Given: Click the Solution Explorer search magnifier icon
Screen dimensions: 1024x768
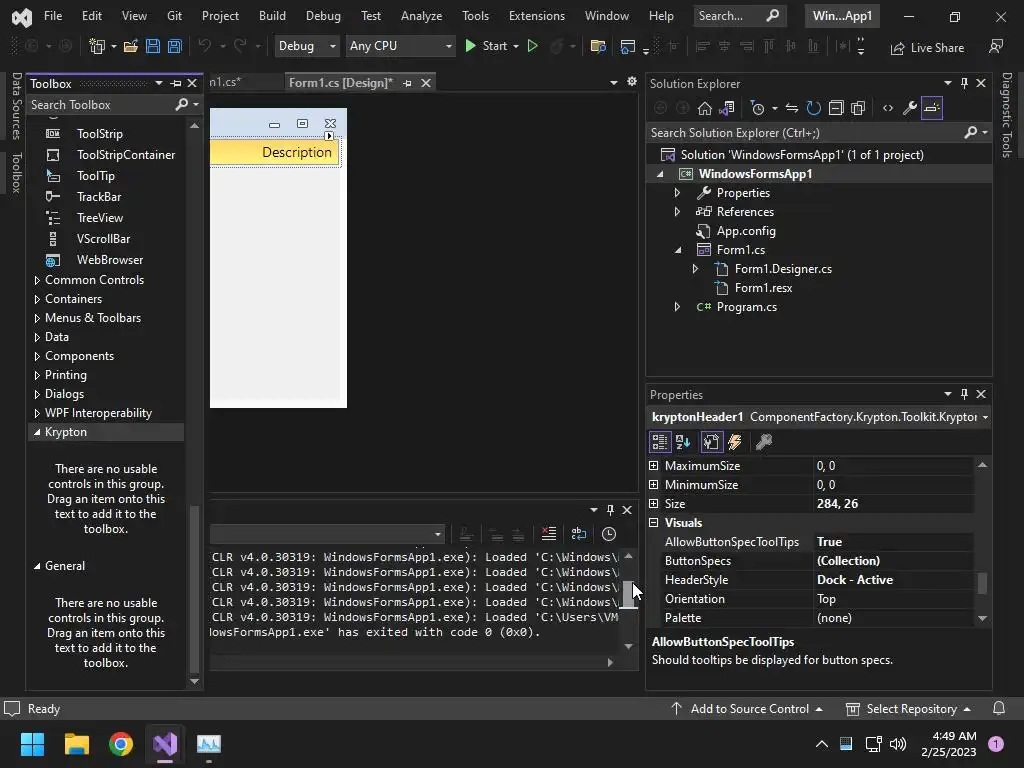Looking at the screenshot, I should click(x=970, y=133).
